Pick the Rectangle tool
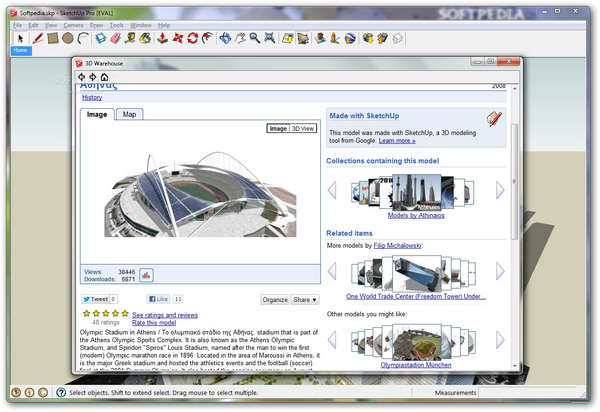Image resolution: width=600 pixels, height=412 pixels. click(53, 38)
